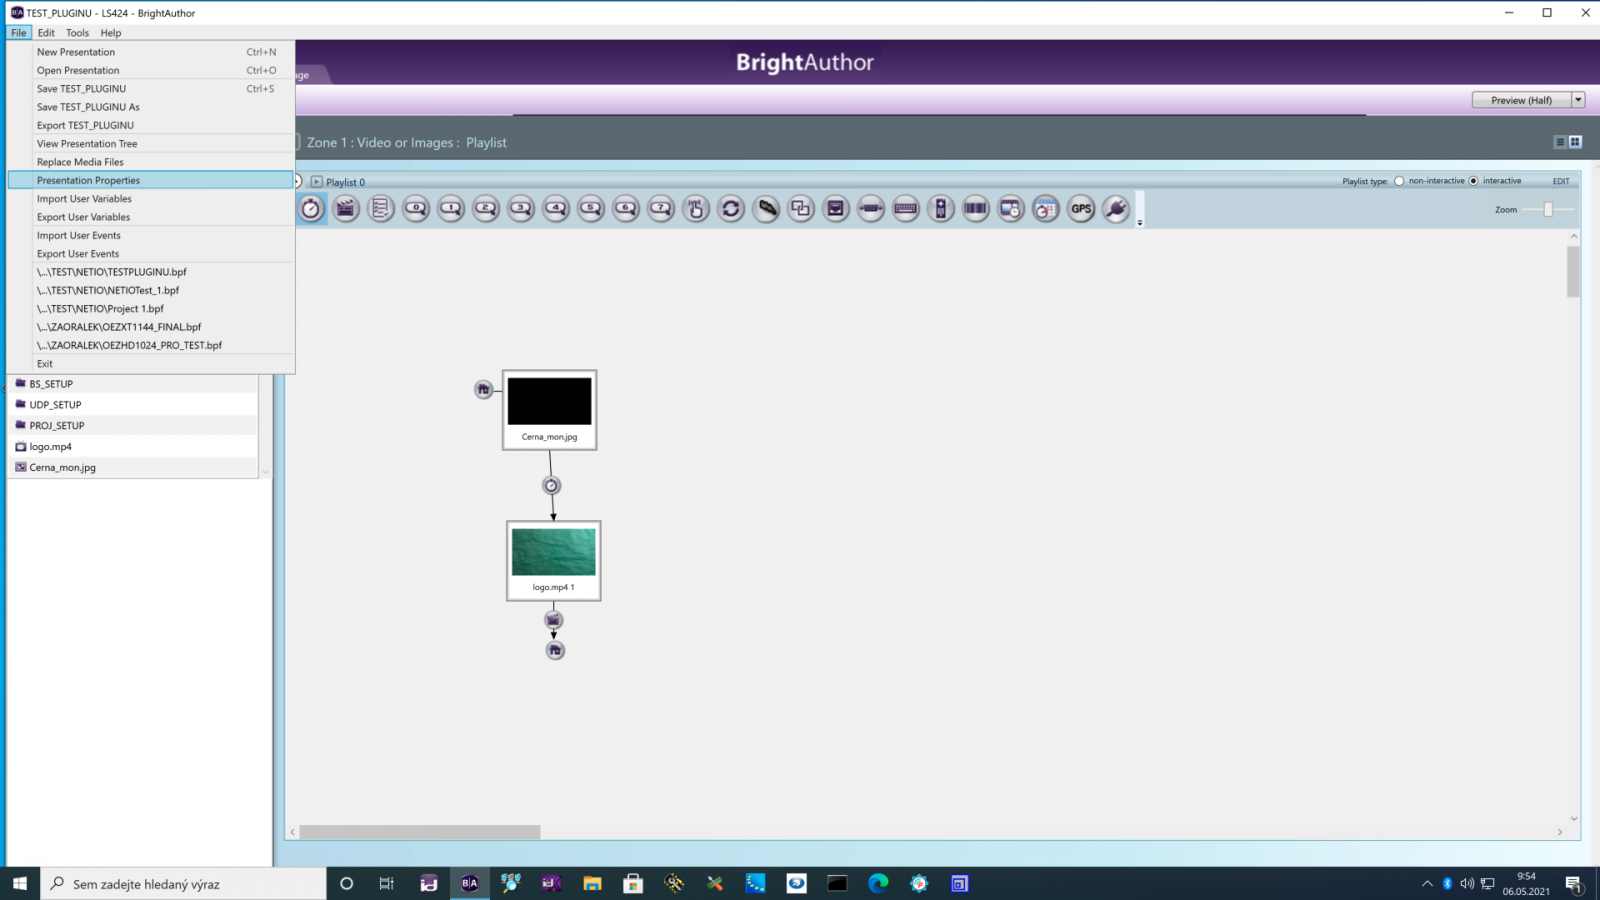Select the Keyboard input event icon
The image size is (1600, 900).
[x=906, y=209]
